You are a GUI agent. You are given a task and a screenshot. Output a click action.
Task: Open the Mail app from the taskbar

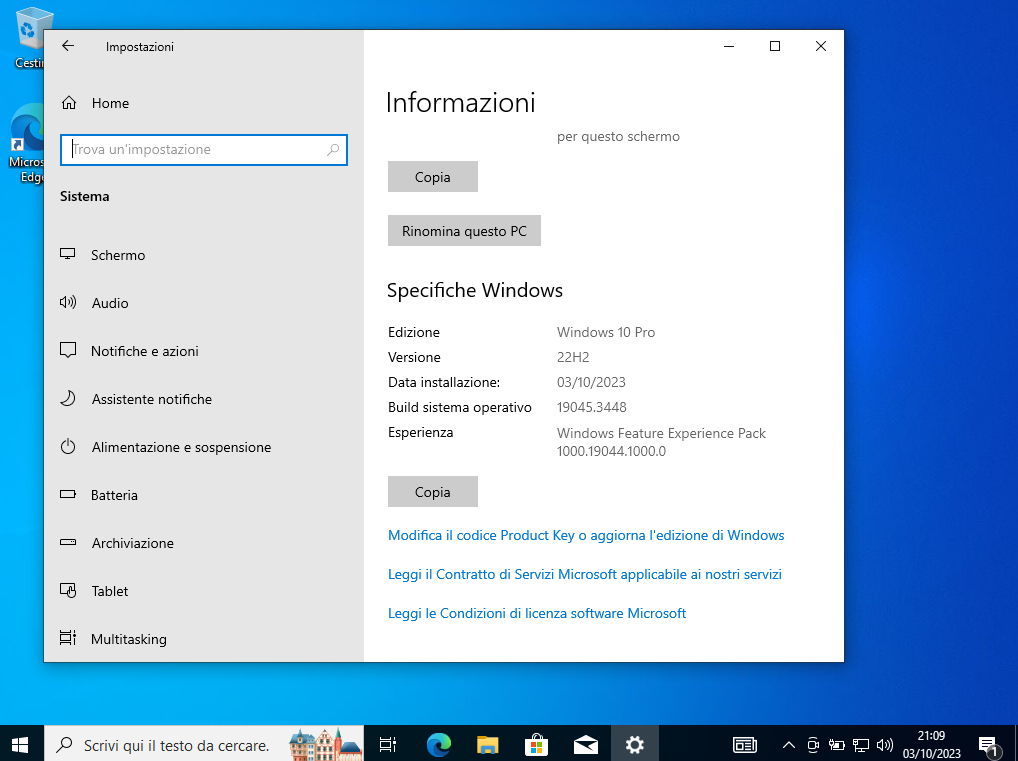tap(586, 745)
